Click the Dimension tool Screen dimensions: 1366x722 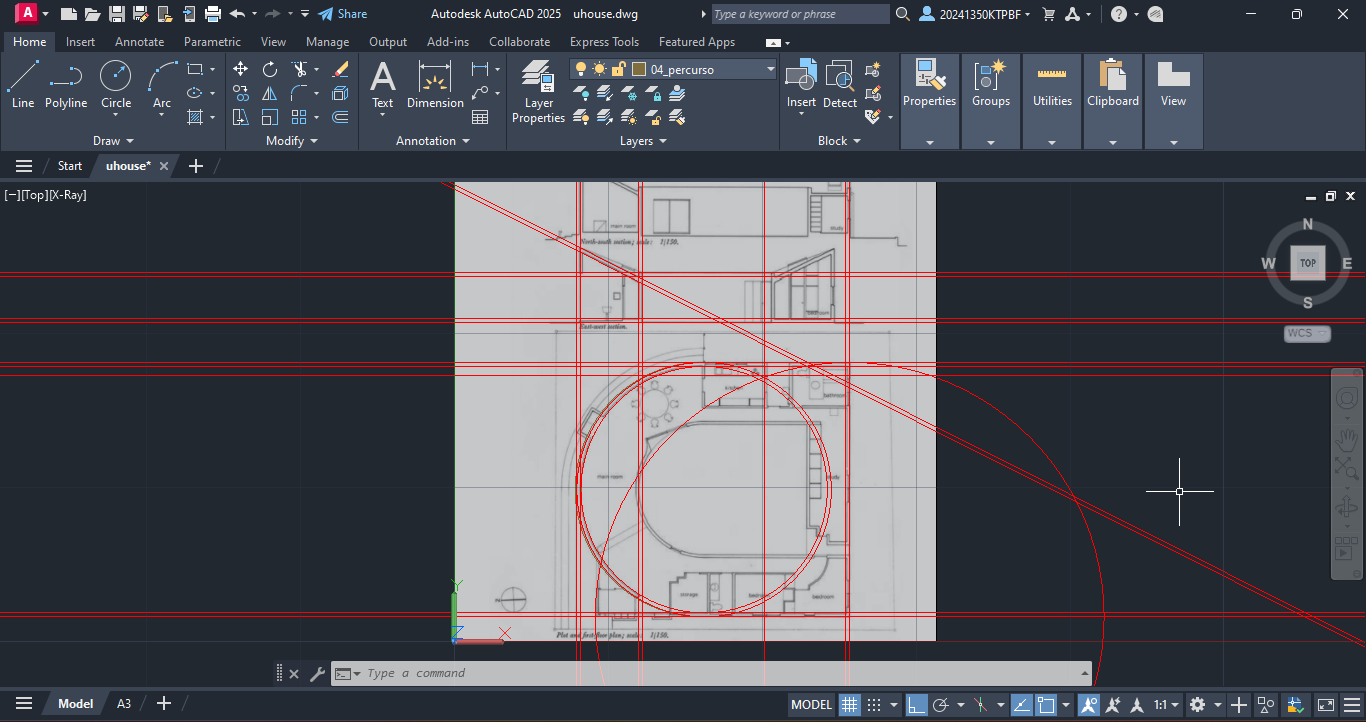(x=435, y=84)
